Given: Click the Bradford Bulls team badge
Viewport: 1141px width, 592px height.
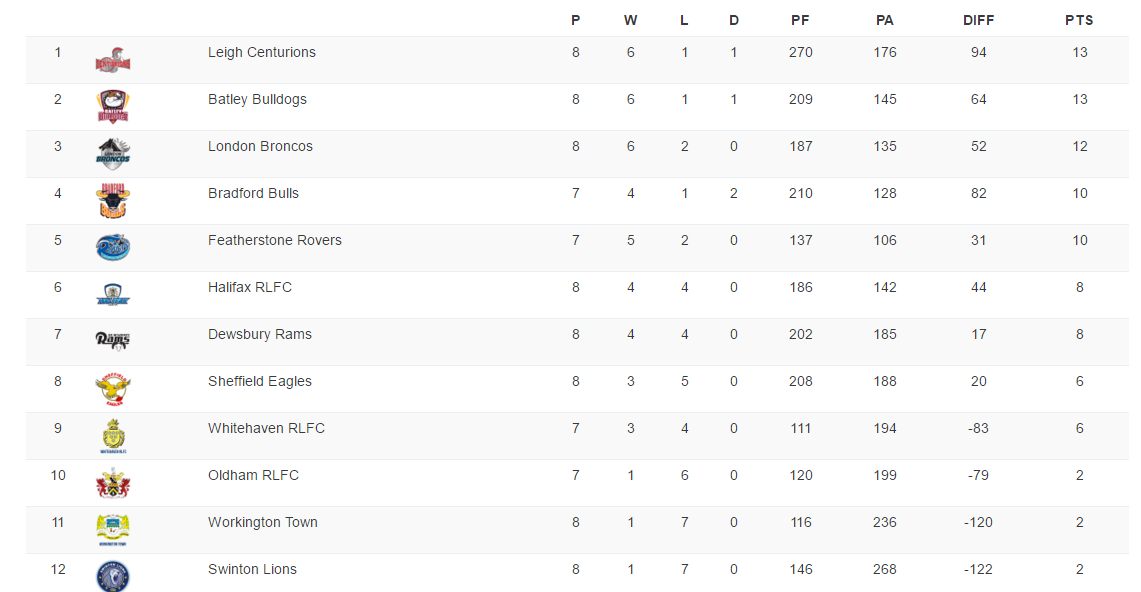Looking at the screenshot, I should [113, 201].
